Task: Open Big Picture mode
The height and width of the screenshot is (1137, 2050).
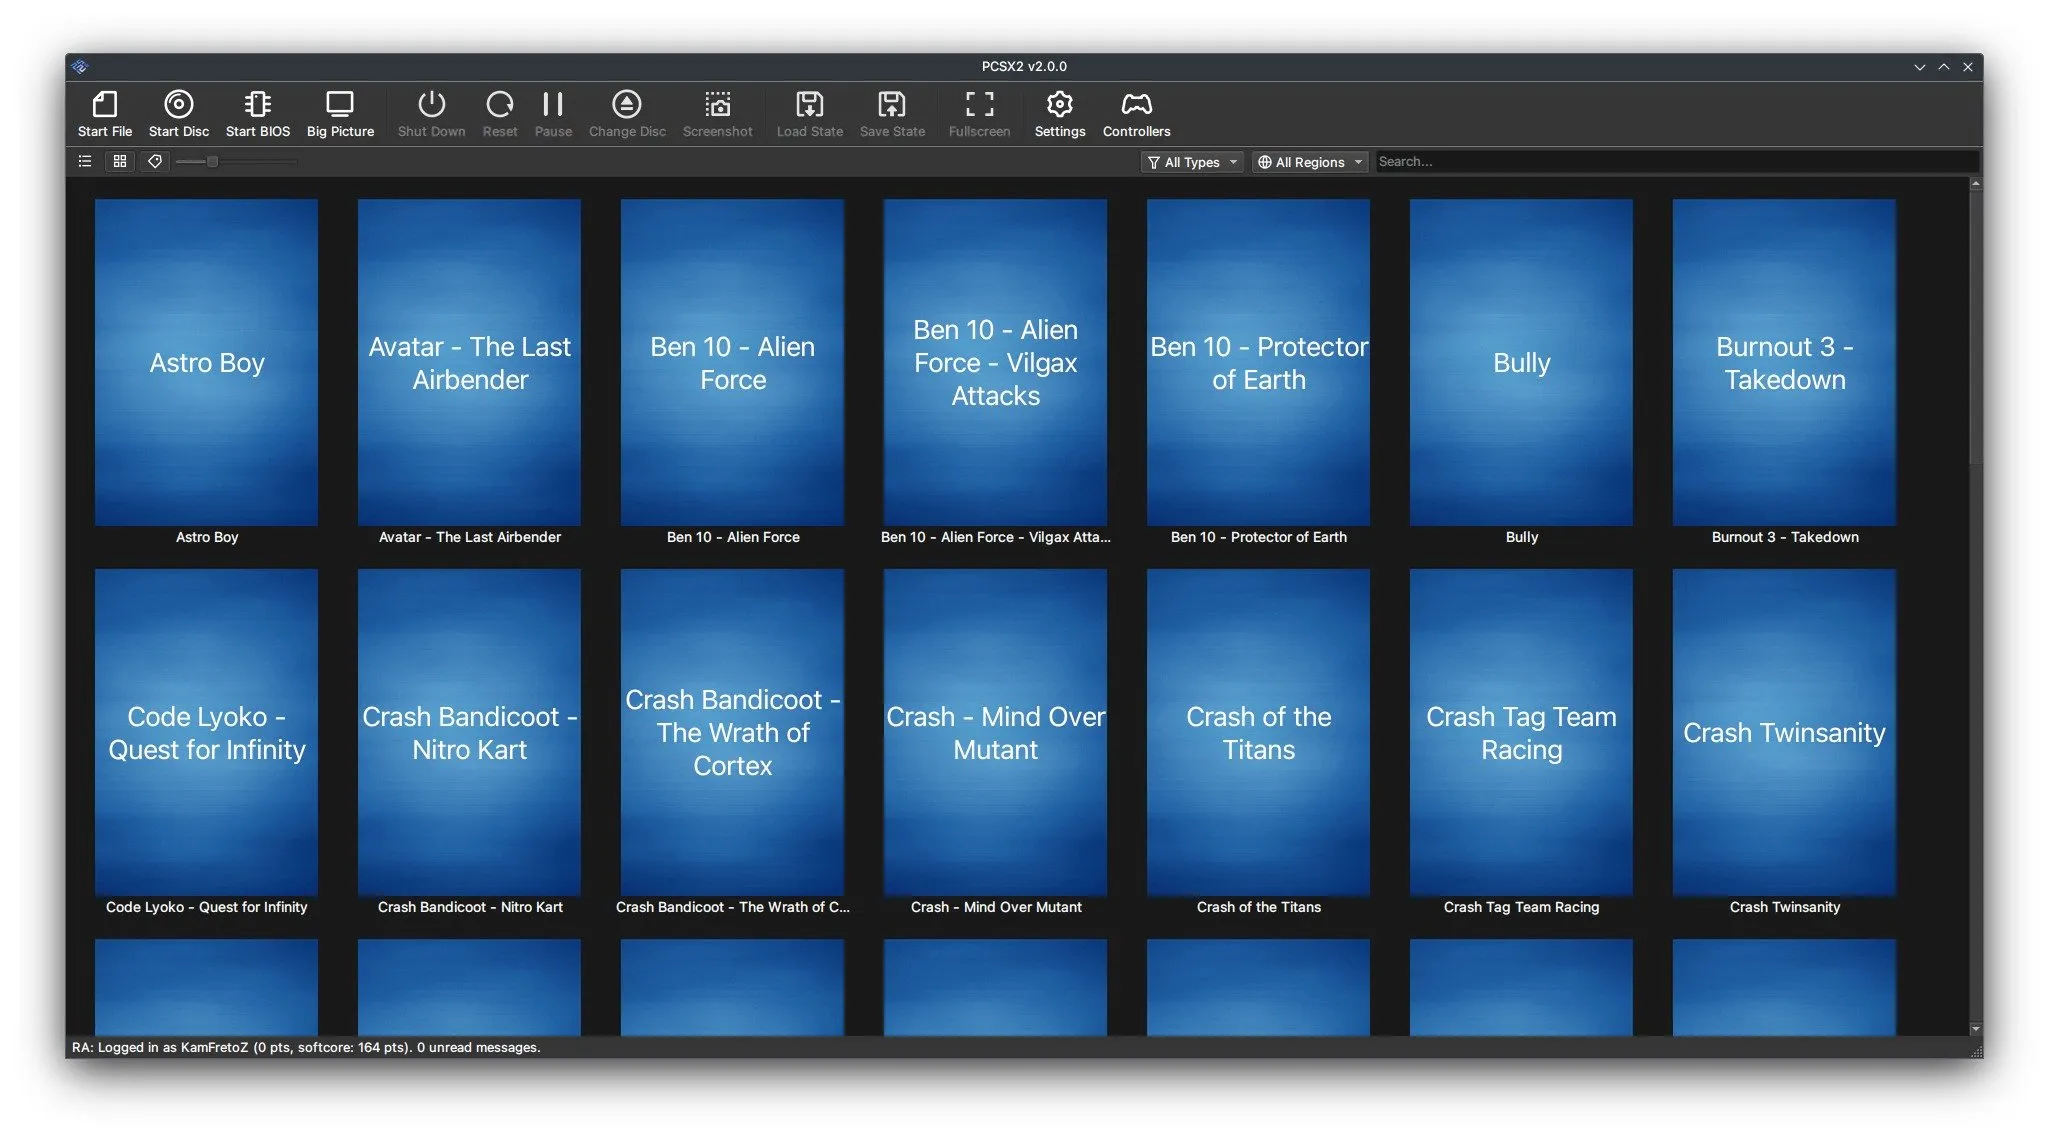Action: point(340,104)
